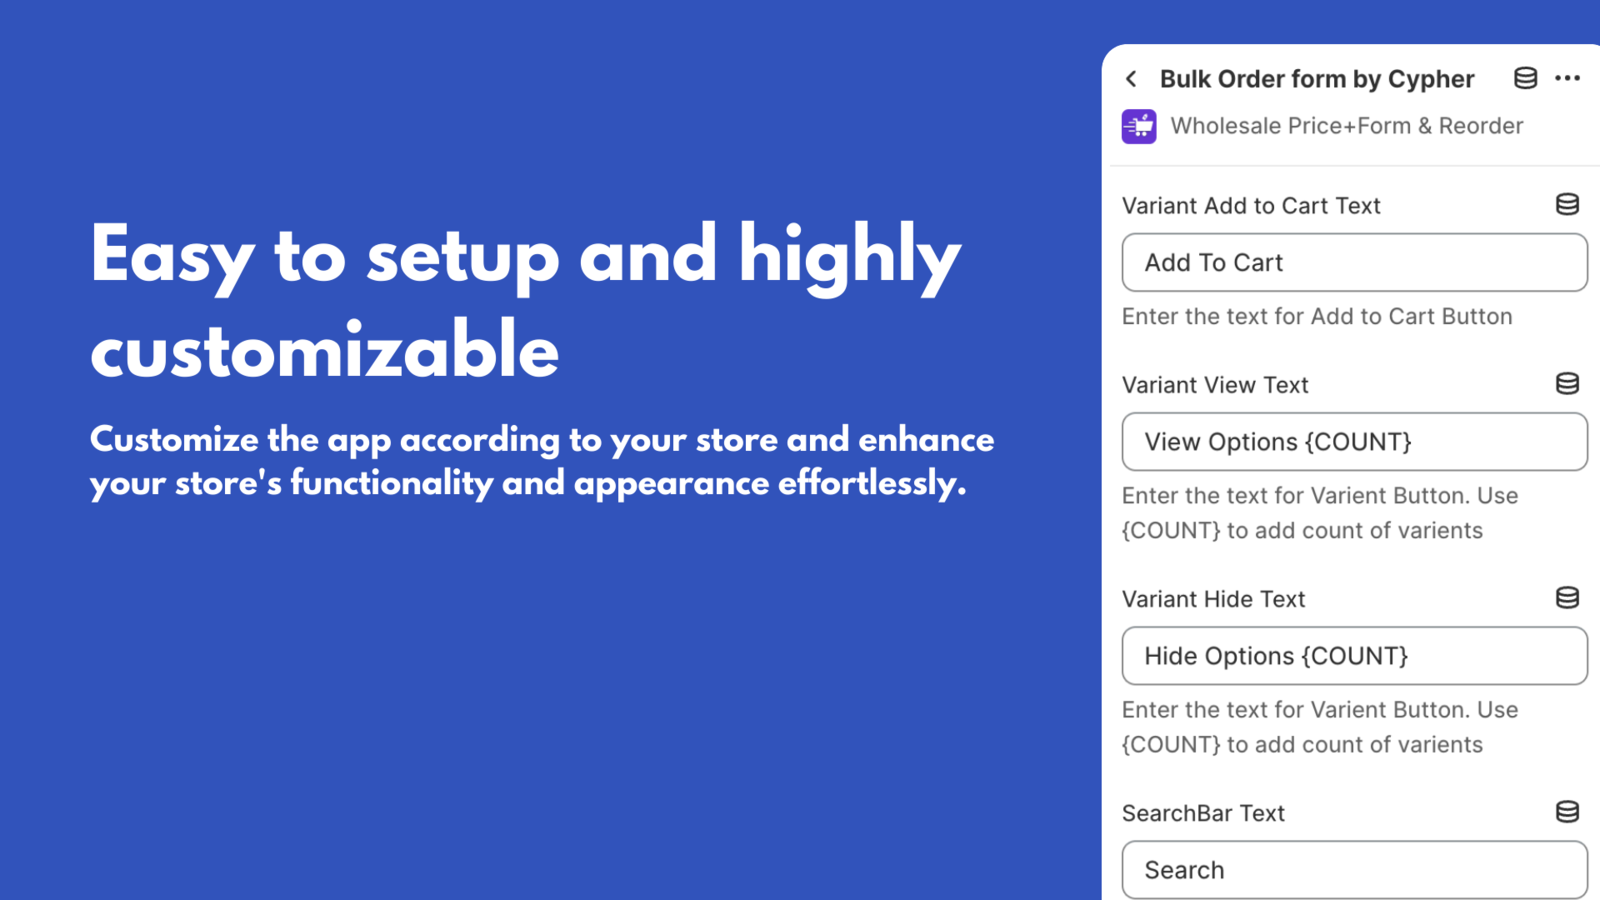Click inside the Hide Options {COUNT} field

(1354, 655)
